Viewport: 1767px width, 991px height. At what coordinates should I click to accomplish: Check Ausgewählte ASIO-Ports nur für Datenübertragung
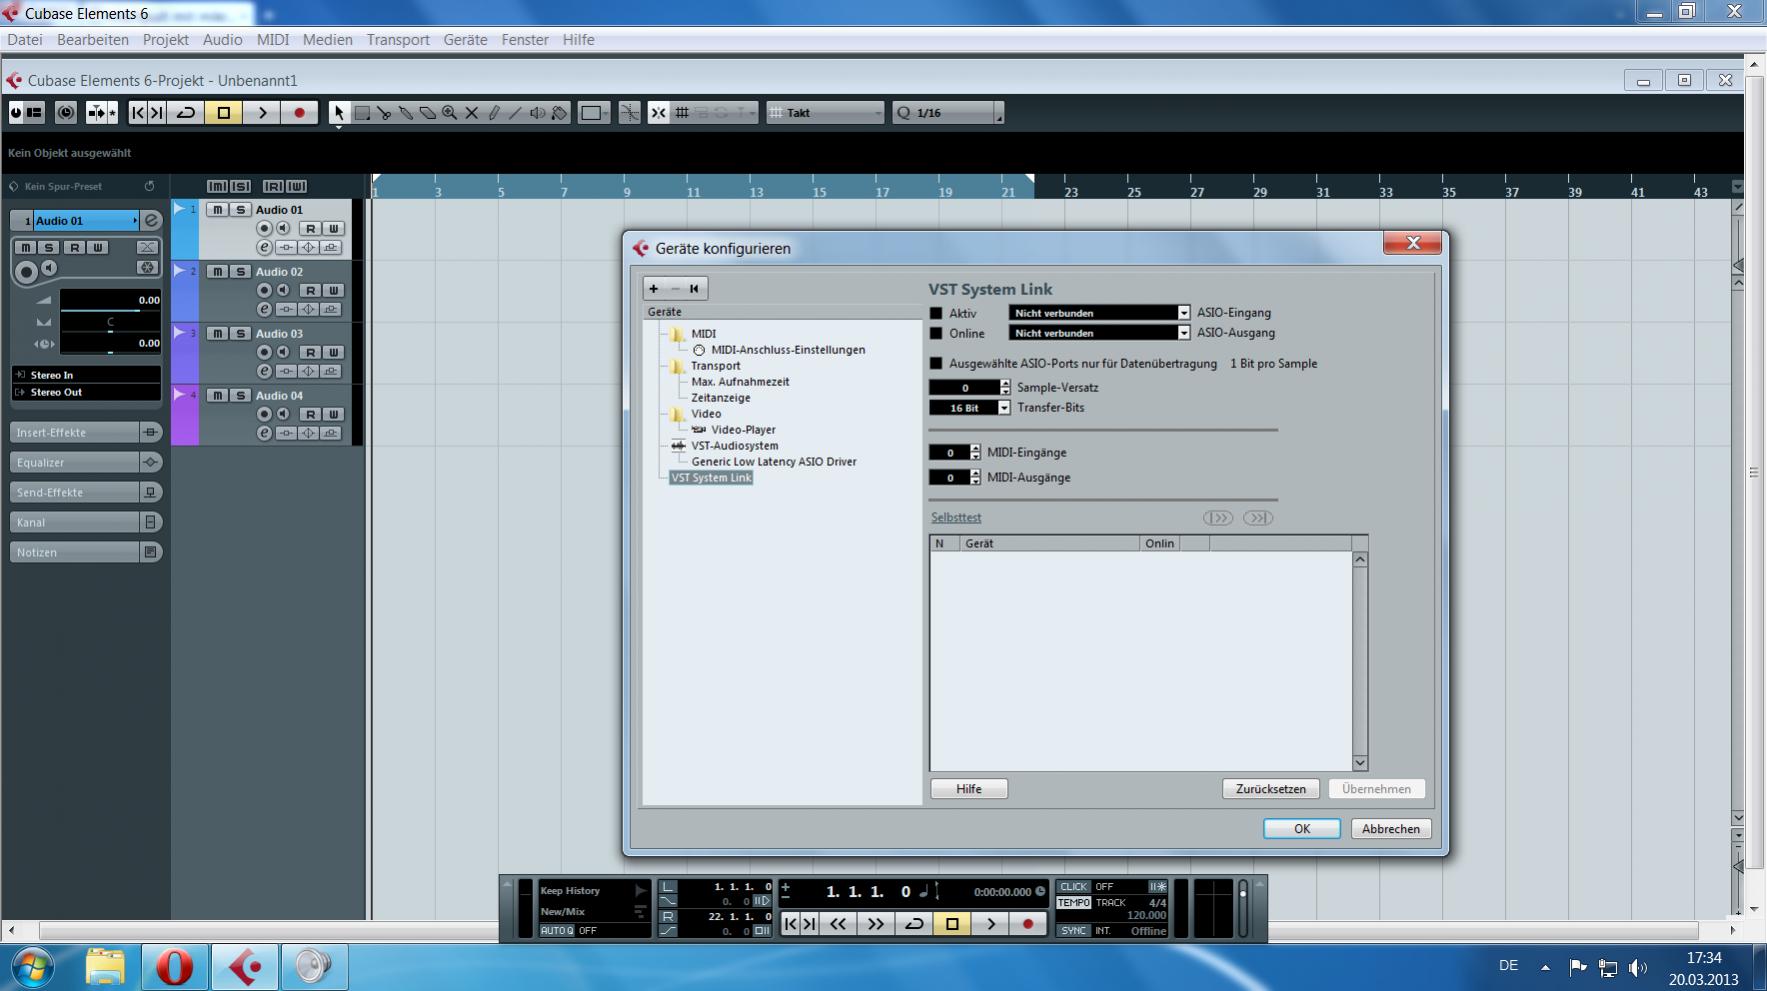pos(937,364)
